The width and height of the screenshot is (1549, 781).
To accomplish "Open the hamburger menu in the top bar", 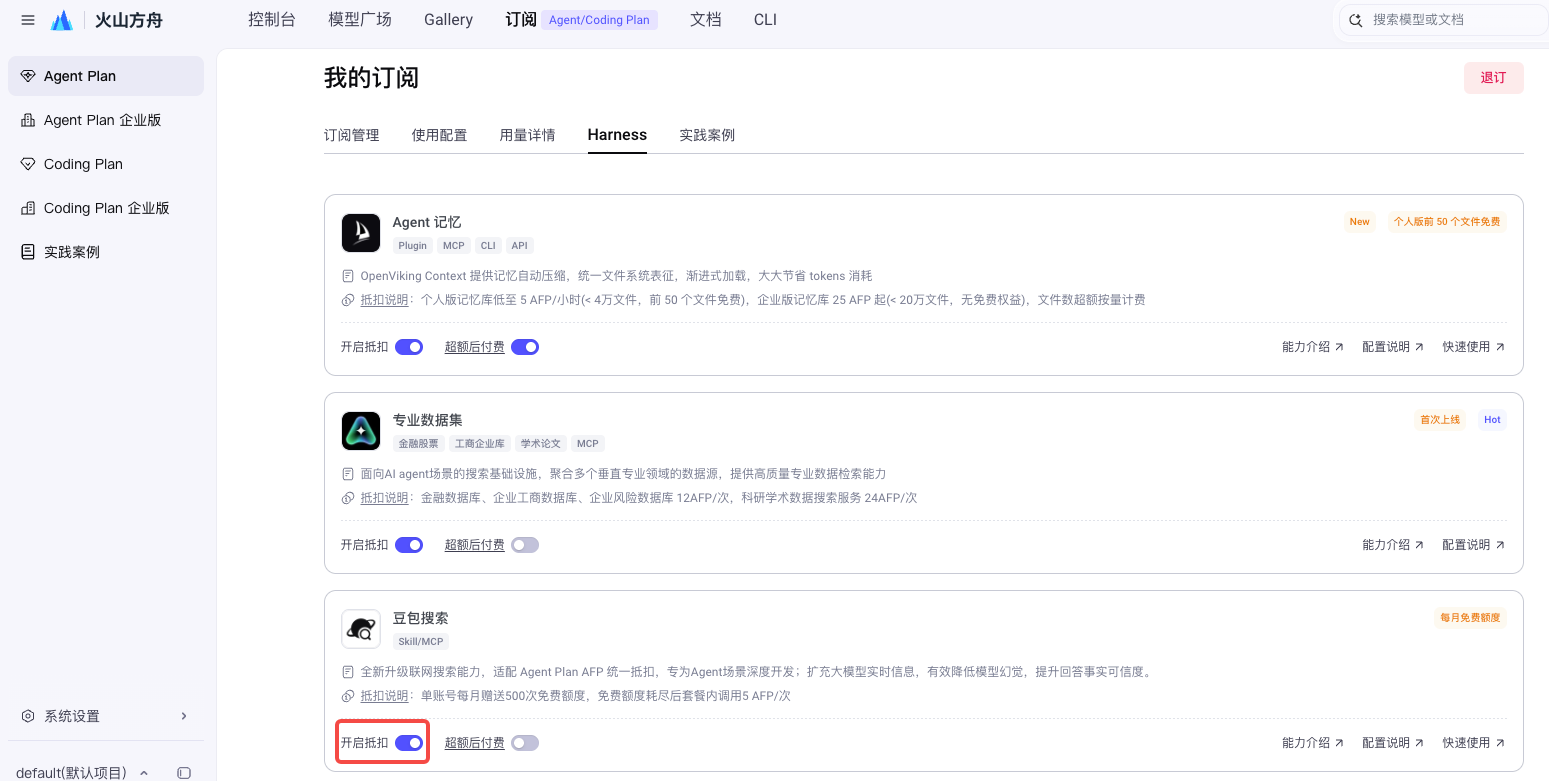I will [28, 20].
